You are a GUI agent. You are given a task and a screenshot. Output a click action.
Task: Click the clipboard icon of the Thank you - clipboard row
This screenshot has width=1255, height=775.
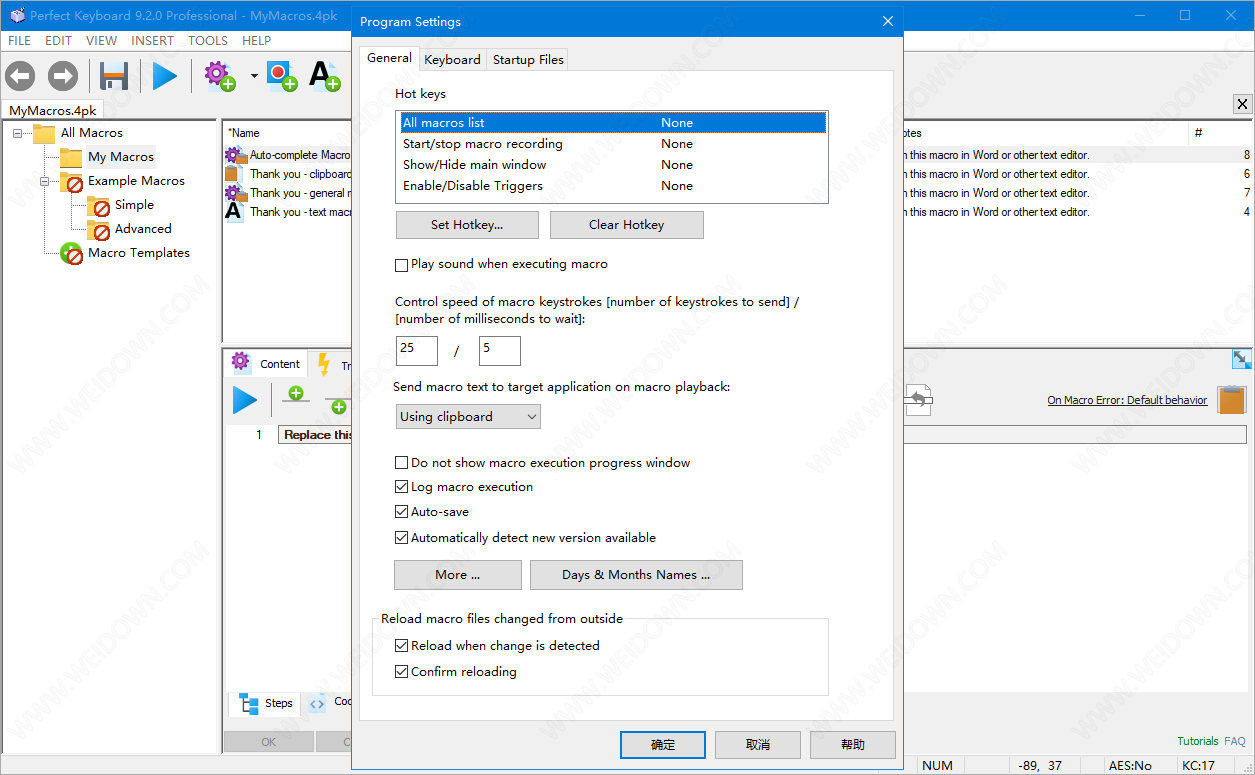pyautogui.click(x=233, y=174)
